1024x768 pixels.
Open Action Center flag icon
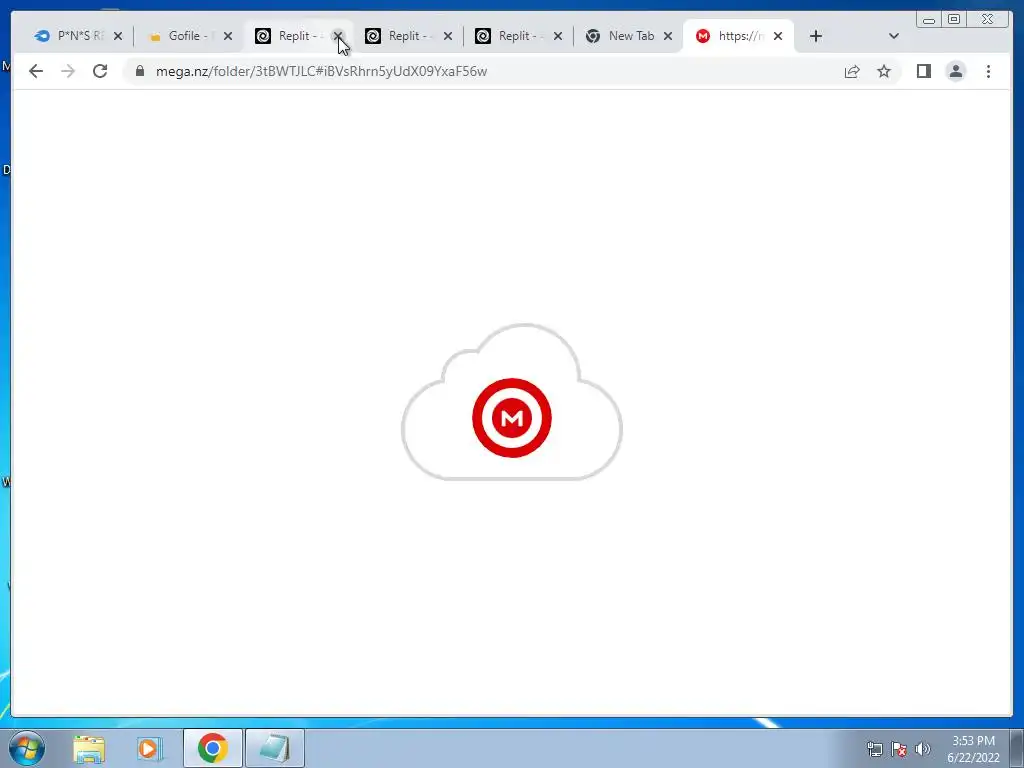pos(899,749)
